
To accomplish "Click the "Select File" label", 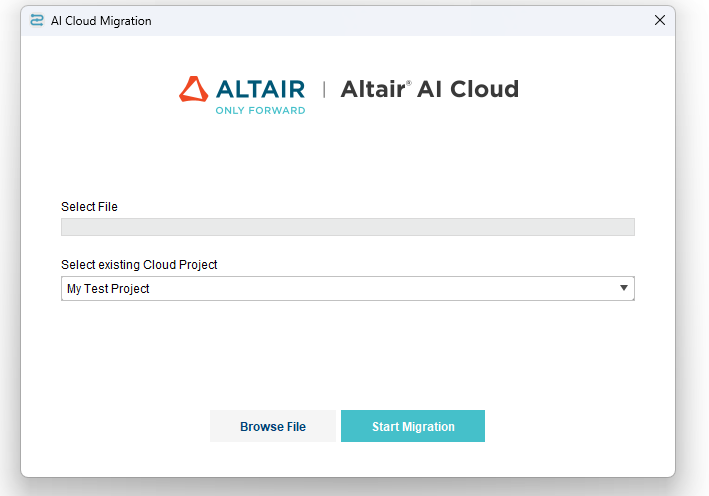I will 90,207.
